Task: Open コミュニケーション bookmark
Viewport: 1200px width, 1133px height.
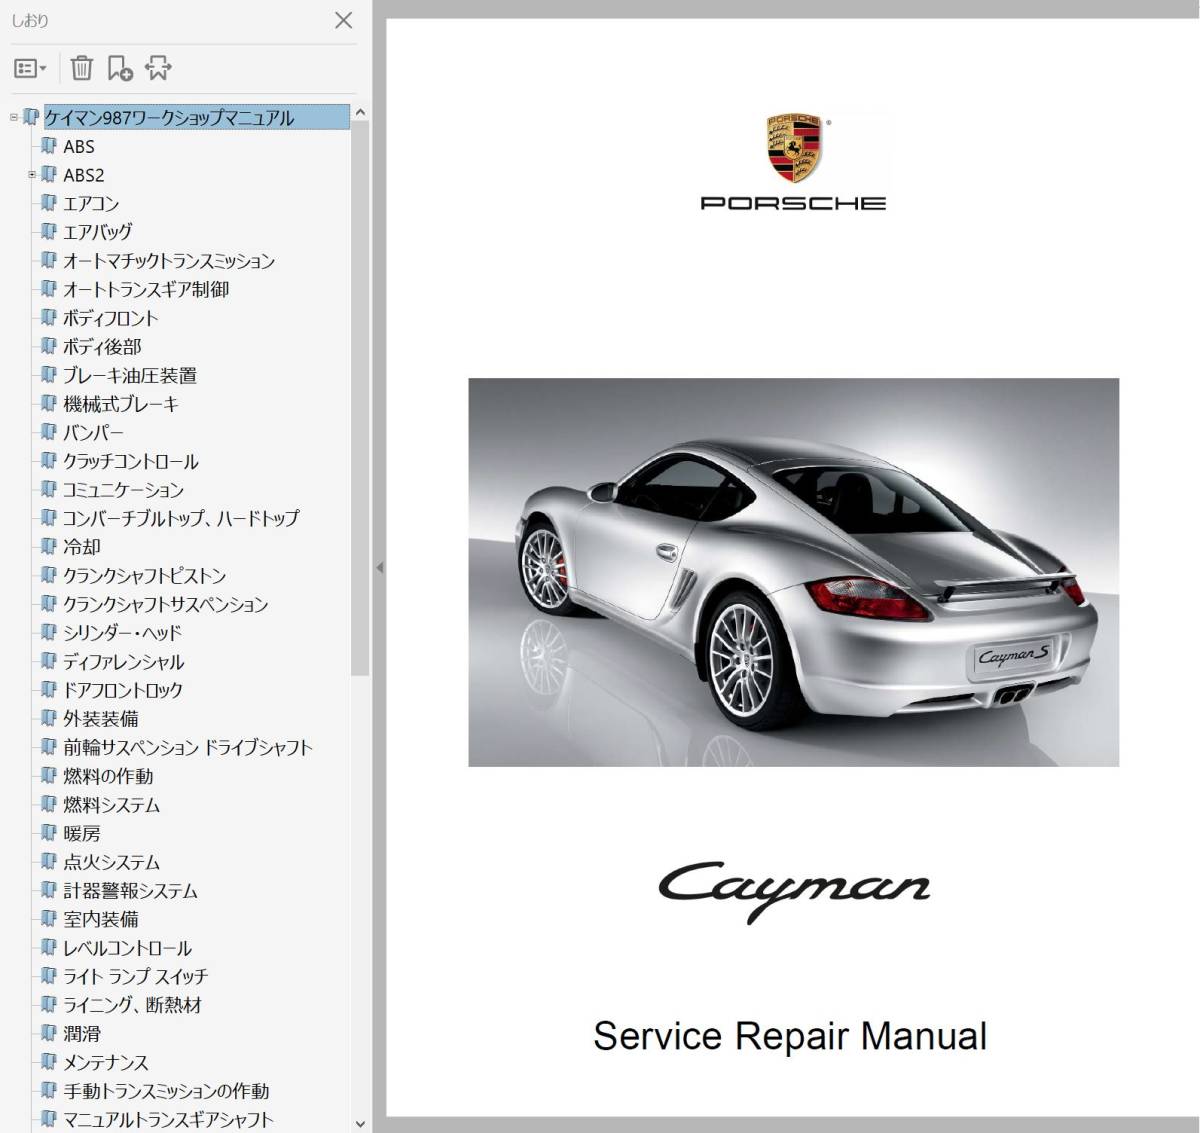Action: click(x=123, y=490)
